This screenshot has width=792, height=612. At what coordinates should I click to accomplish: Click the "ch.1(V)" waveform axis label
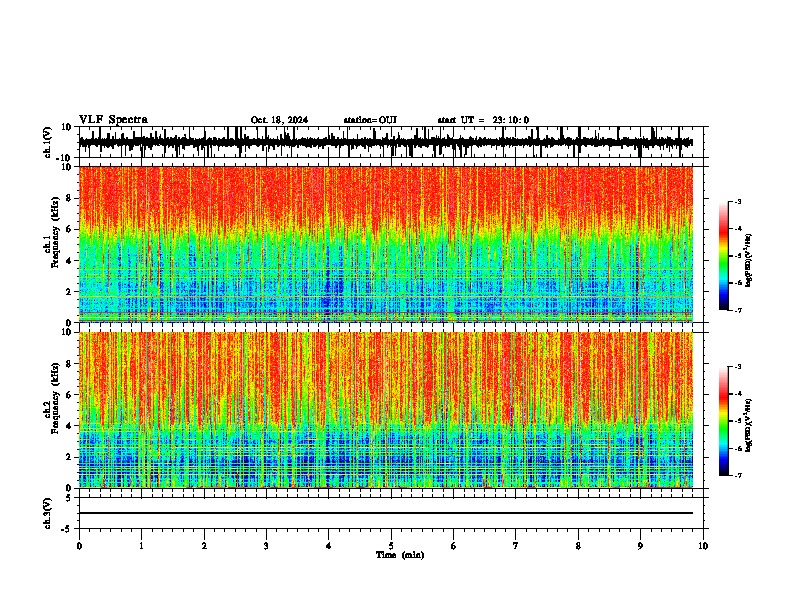click(48, 142)
